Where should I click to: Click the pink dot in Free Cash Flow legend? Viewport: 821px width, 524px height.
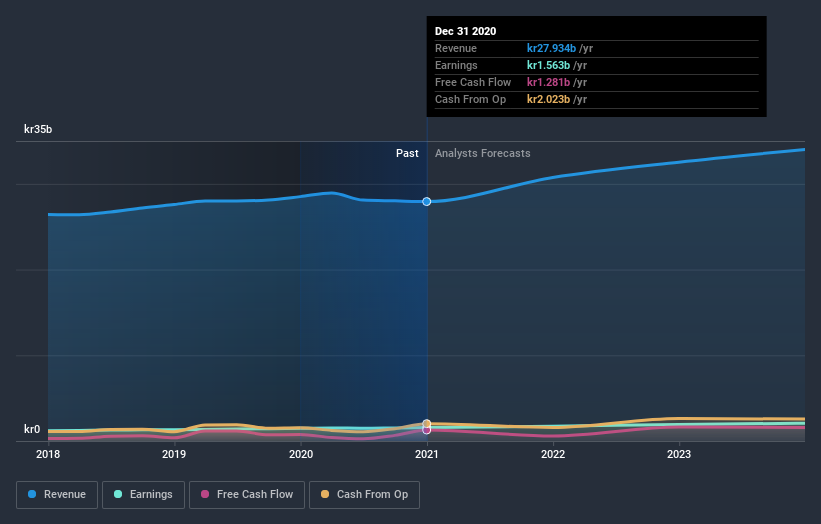[205, 494]
